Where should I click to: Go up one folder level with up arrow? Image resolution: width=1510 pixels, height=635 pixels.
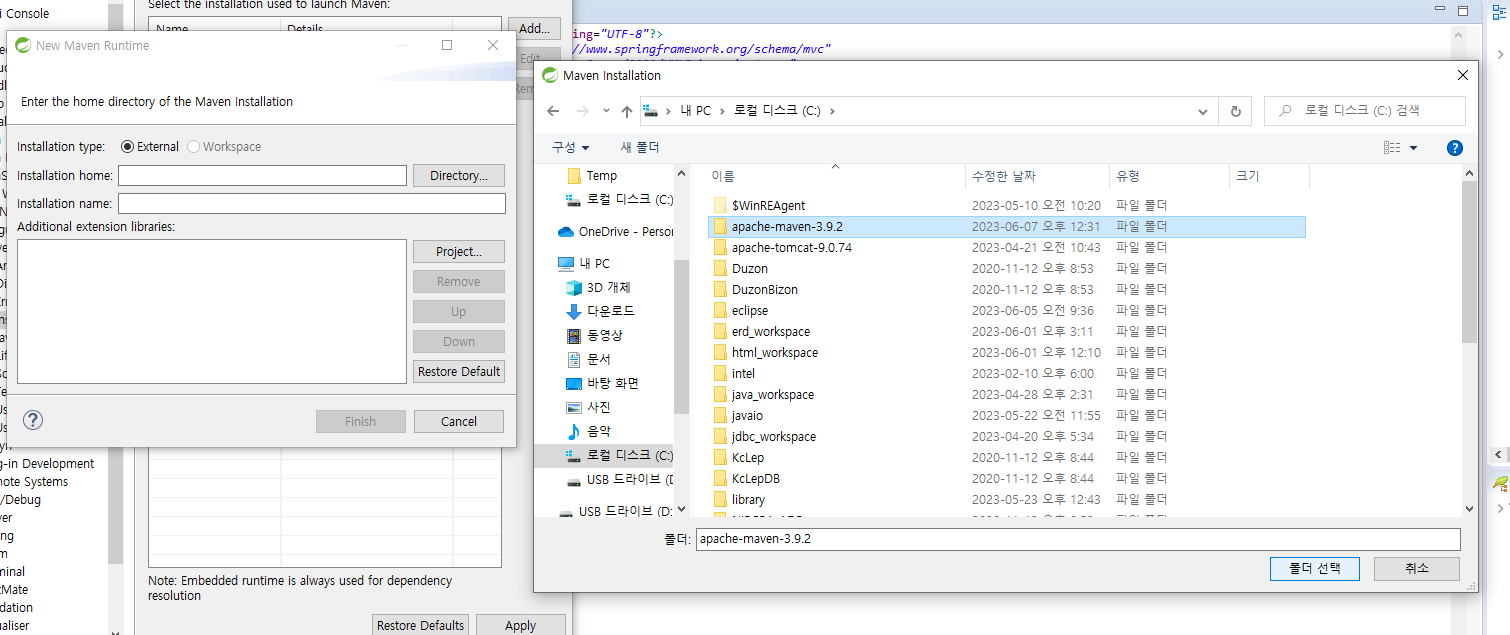626,111
